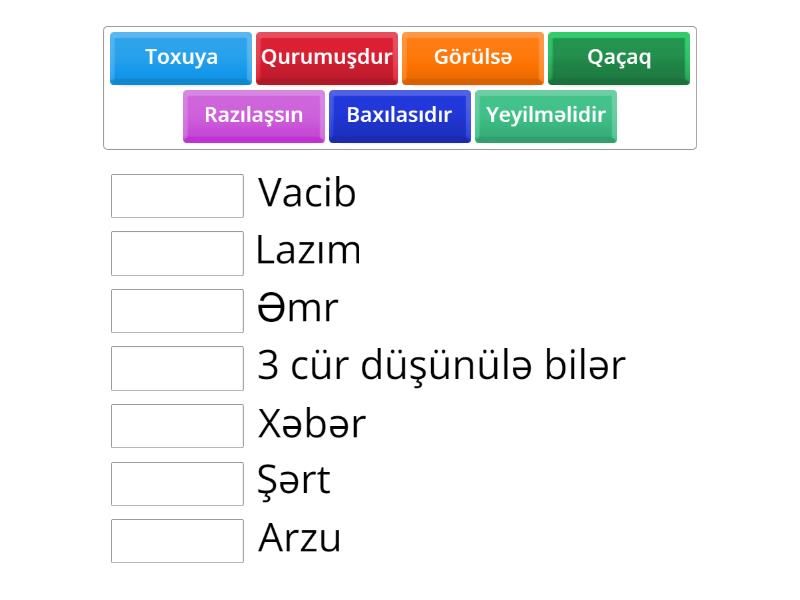Click the empty box beside Vacib
800x600 pixels.
pyautogui.click(x=178, y=196)
